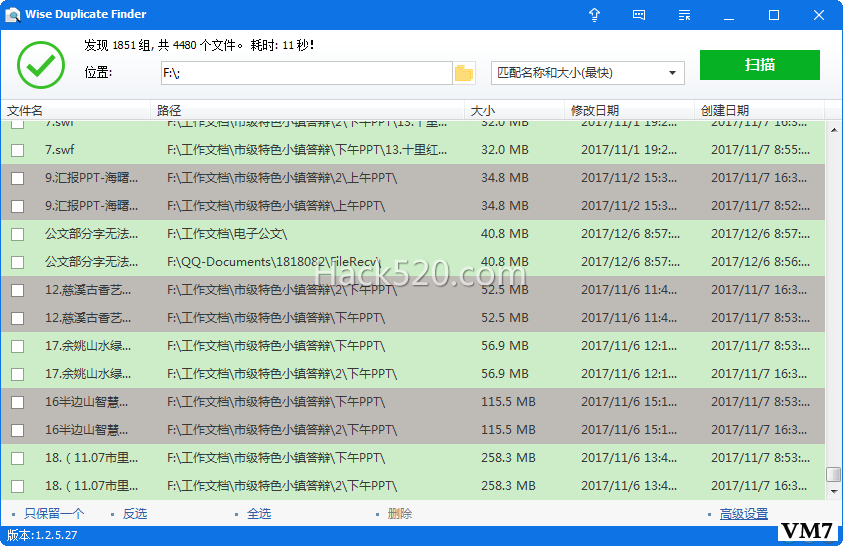The width and height of the screenshot is (843, 546).
Task: Check 16半边山智慧 row created 2017/11/7 8:53
Action: point(18,403)
